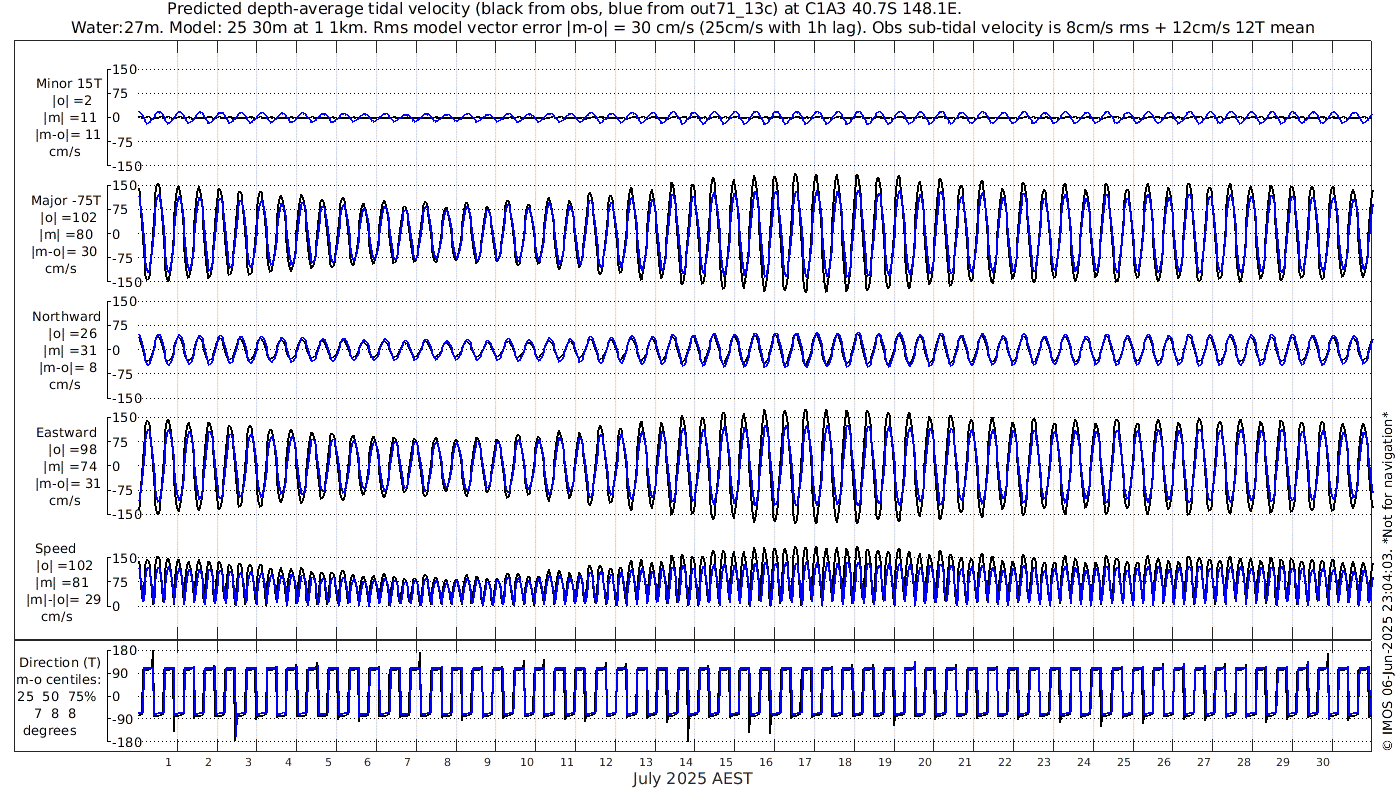Click the '|m-o|= 8' value under Northward
Image resolution: width=1400 pixels, height=800 pixels.
click(x=66, y=367)
